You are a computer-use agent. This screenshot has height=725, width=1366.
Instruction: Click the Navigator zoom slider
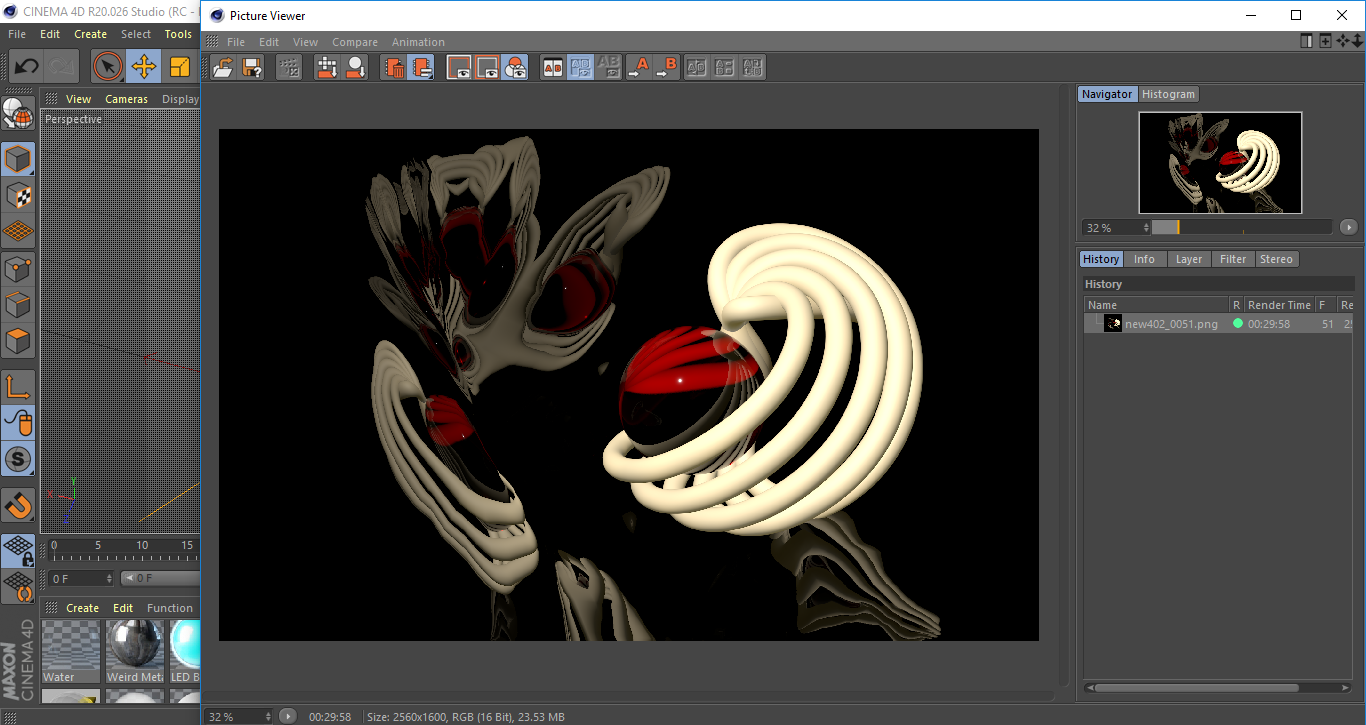1242,227
